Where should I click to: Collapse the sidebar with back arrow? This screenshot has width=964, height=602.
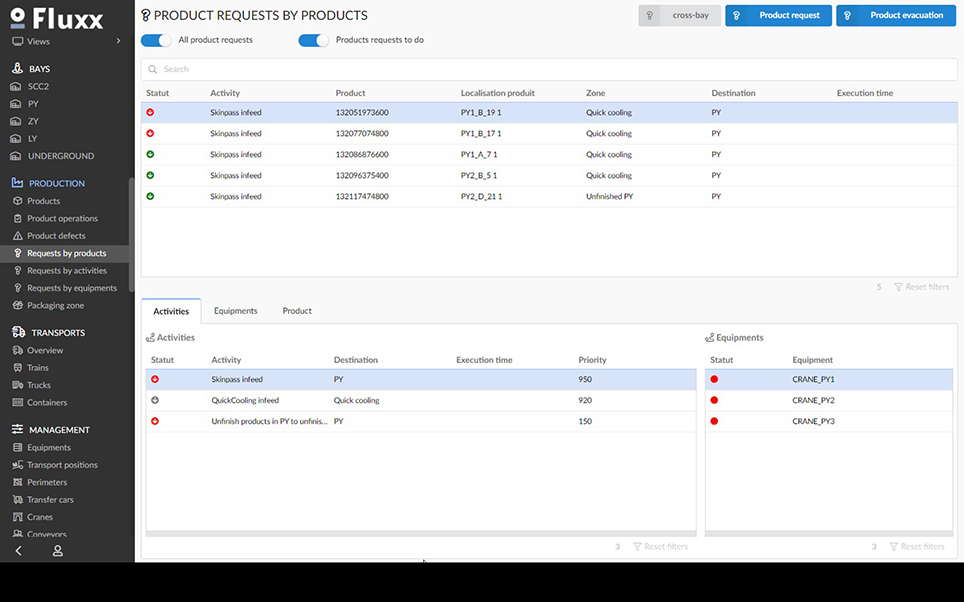(x=18, y=551)
